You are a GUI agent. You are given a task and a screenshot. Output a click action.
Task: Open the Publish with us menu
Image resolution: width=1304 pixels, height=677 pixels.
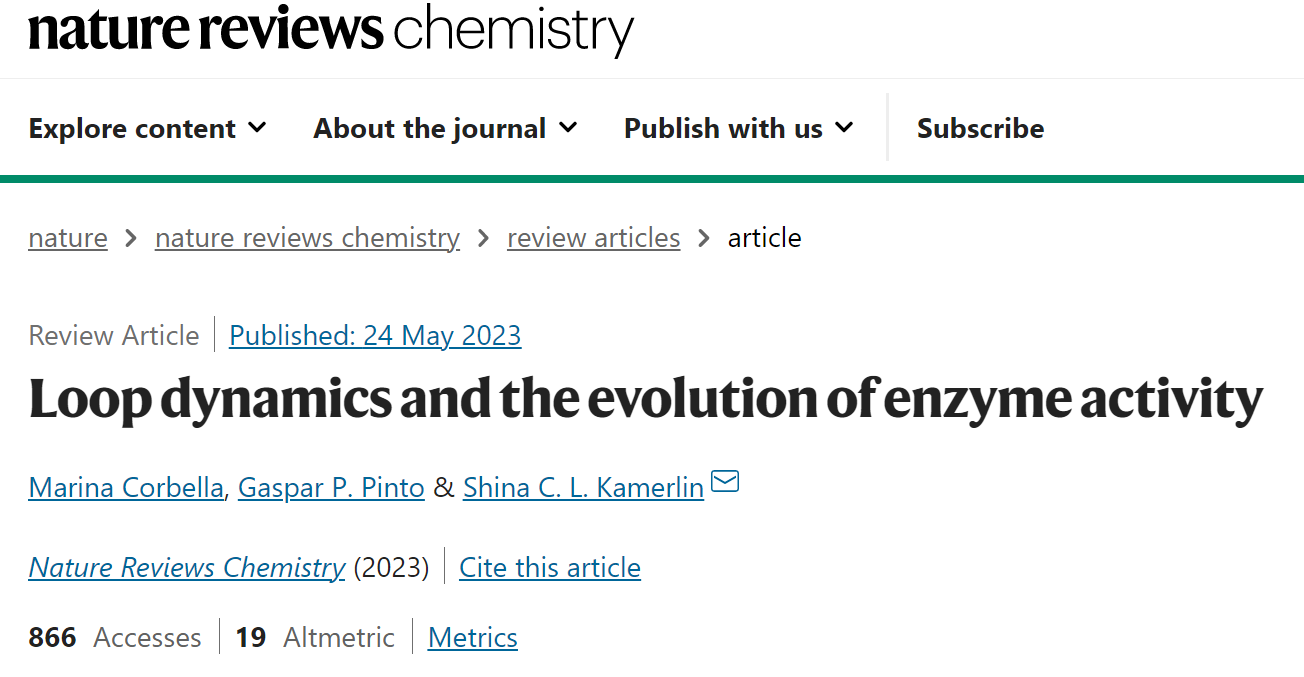click(x=739, y=128)
